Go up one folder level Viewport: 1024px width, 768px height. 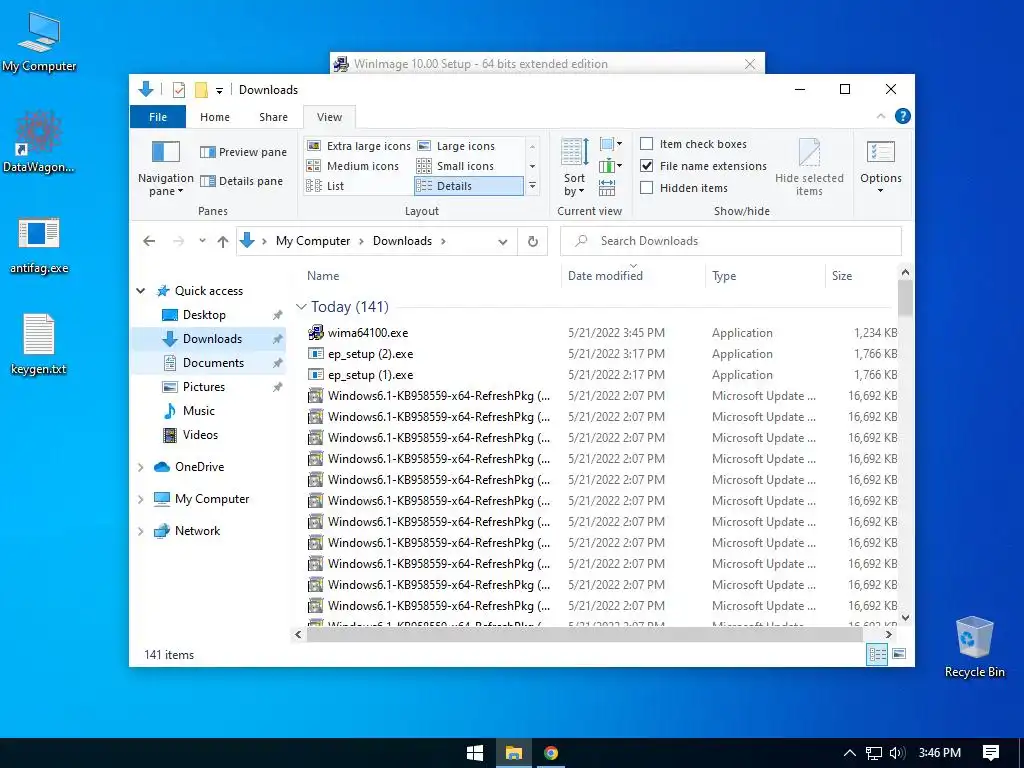click(x=223, y=241)
